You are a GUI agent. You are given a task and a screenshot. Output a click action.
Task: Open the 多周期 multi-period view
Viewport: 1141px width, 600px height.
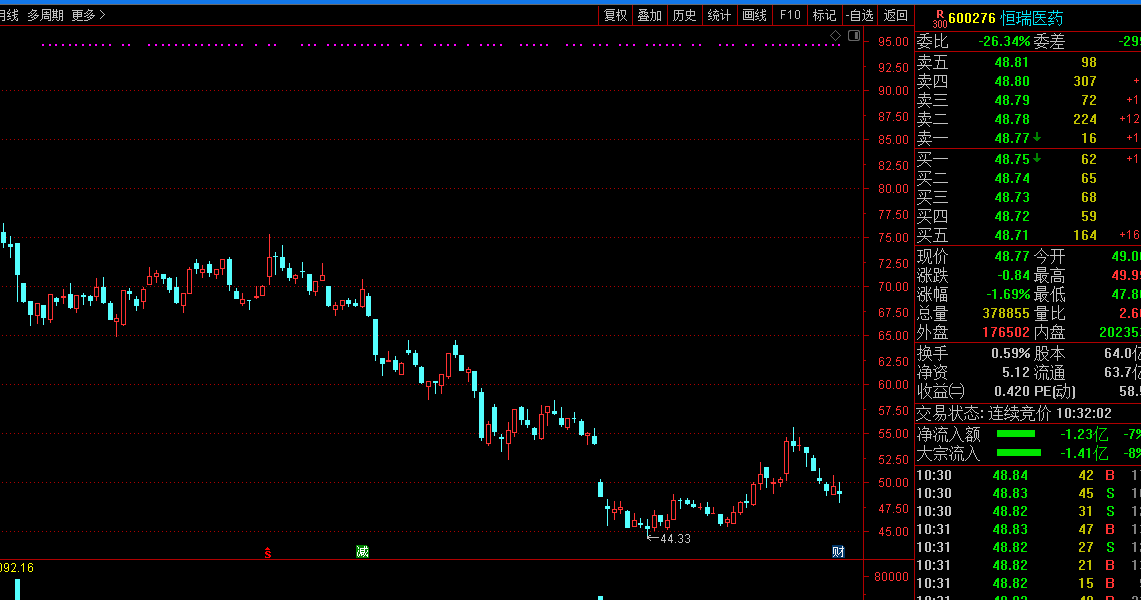tap(45, 15)
